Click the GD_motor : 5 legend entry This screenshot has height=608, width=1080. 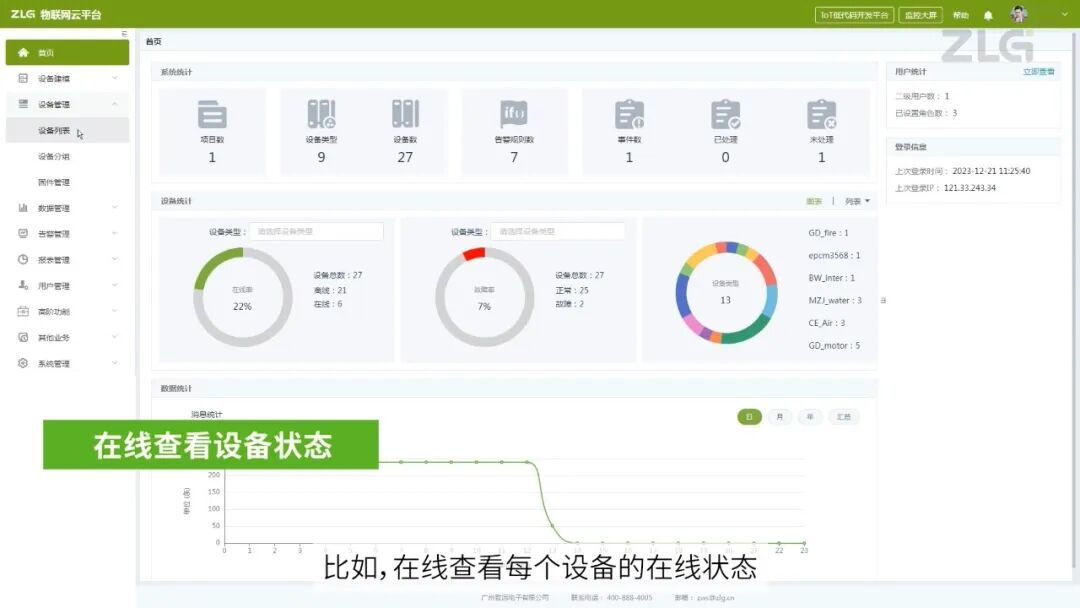(834, 346)
